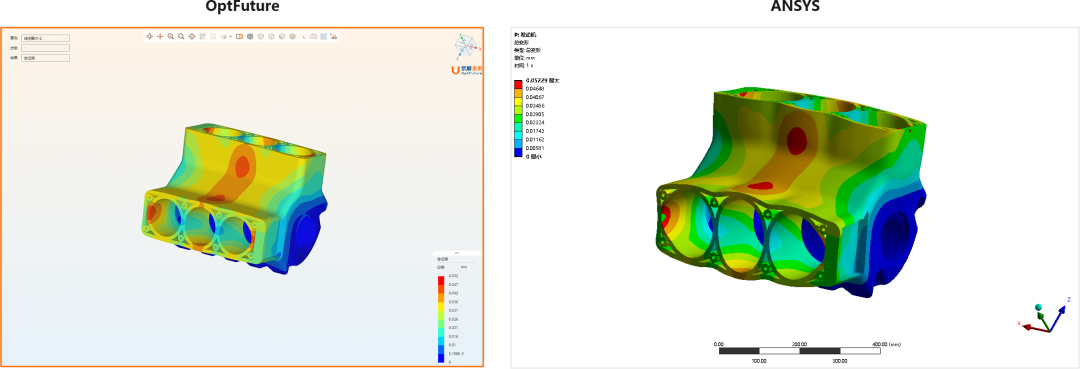This screenshot has height=369, width=1080.
Task: Expand the view cube dropdown arrow
Action: (x=231, y=36)
